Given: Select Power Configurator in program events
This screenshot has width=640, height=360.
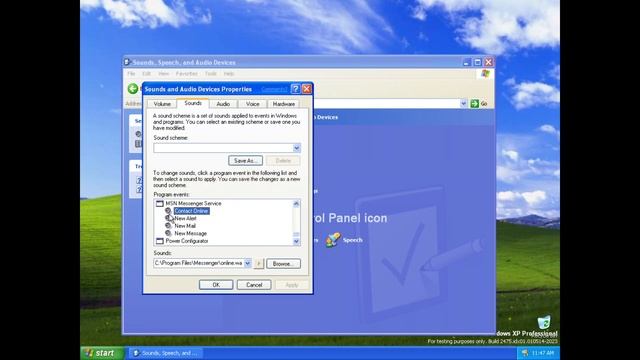Looking at the screenshot, I should click(187, 241).
